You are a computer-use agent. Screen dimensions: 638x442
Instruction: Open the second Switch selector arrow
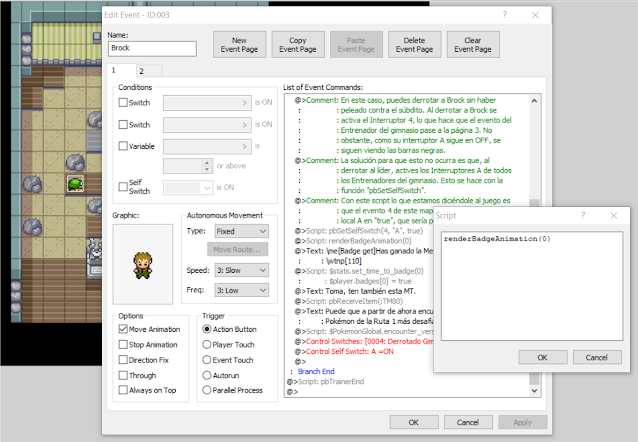click(x=245, y=125)
